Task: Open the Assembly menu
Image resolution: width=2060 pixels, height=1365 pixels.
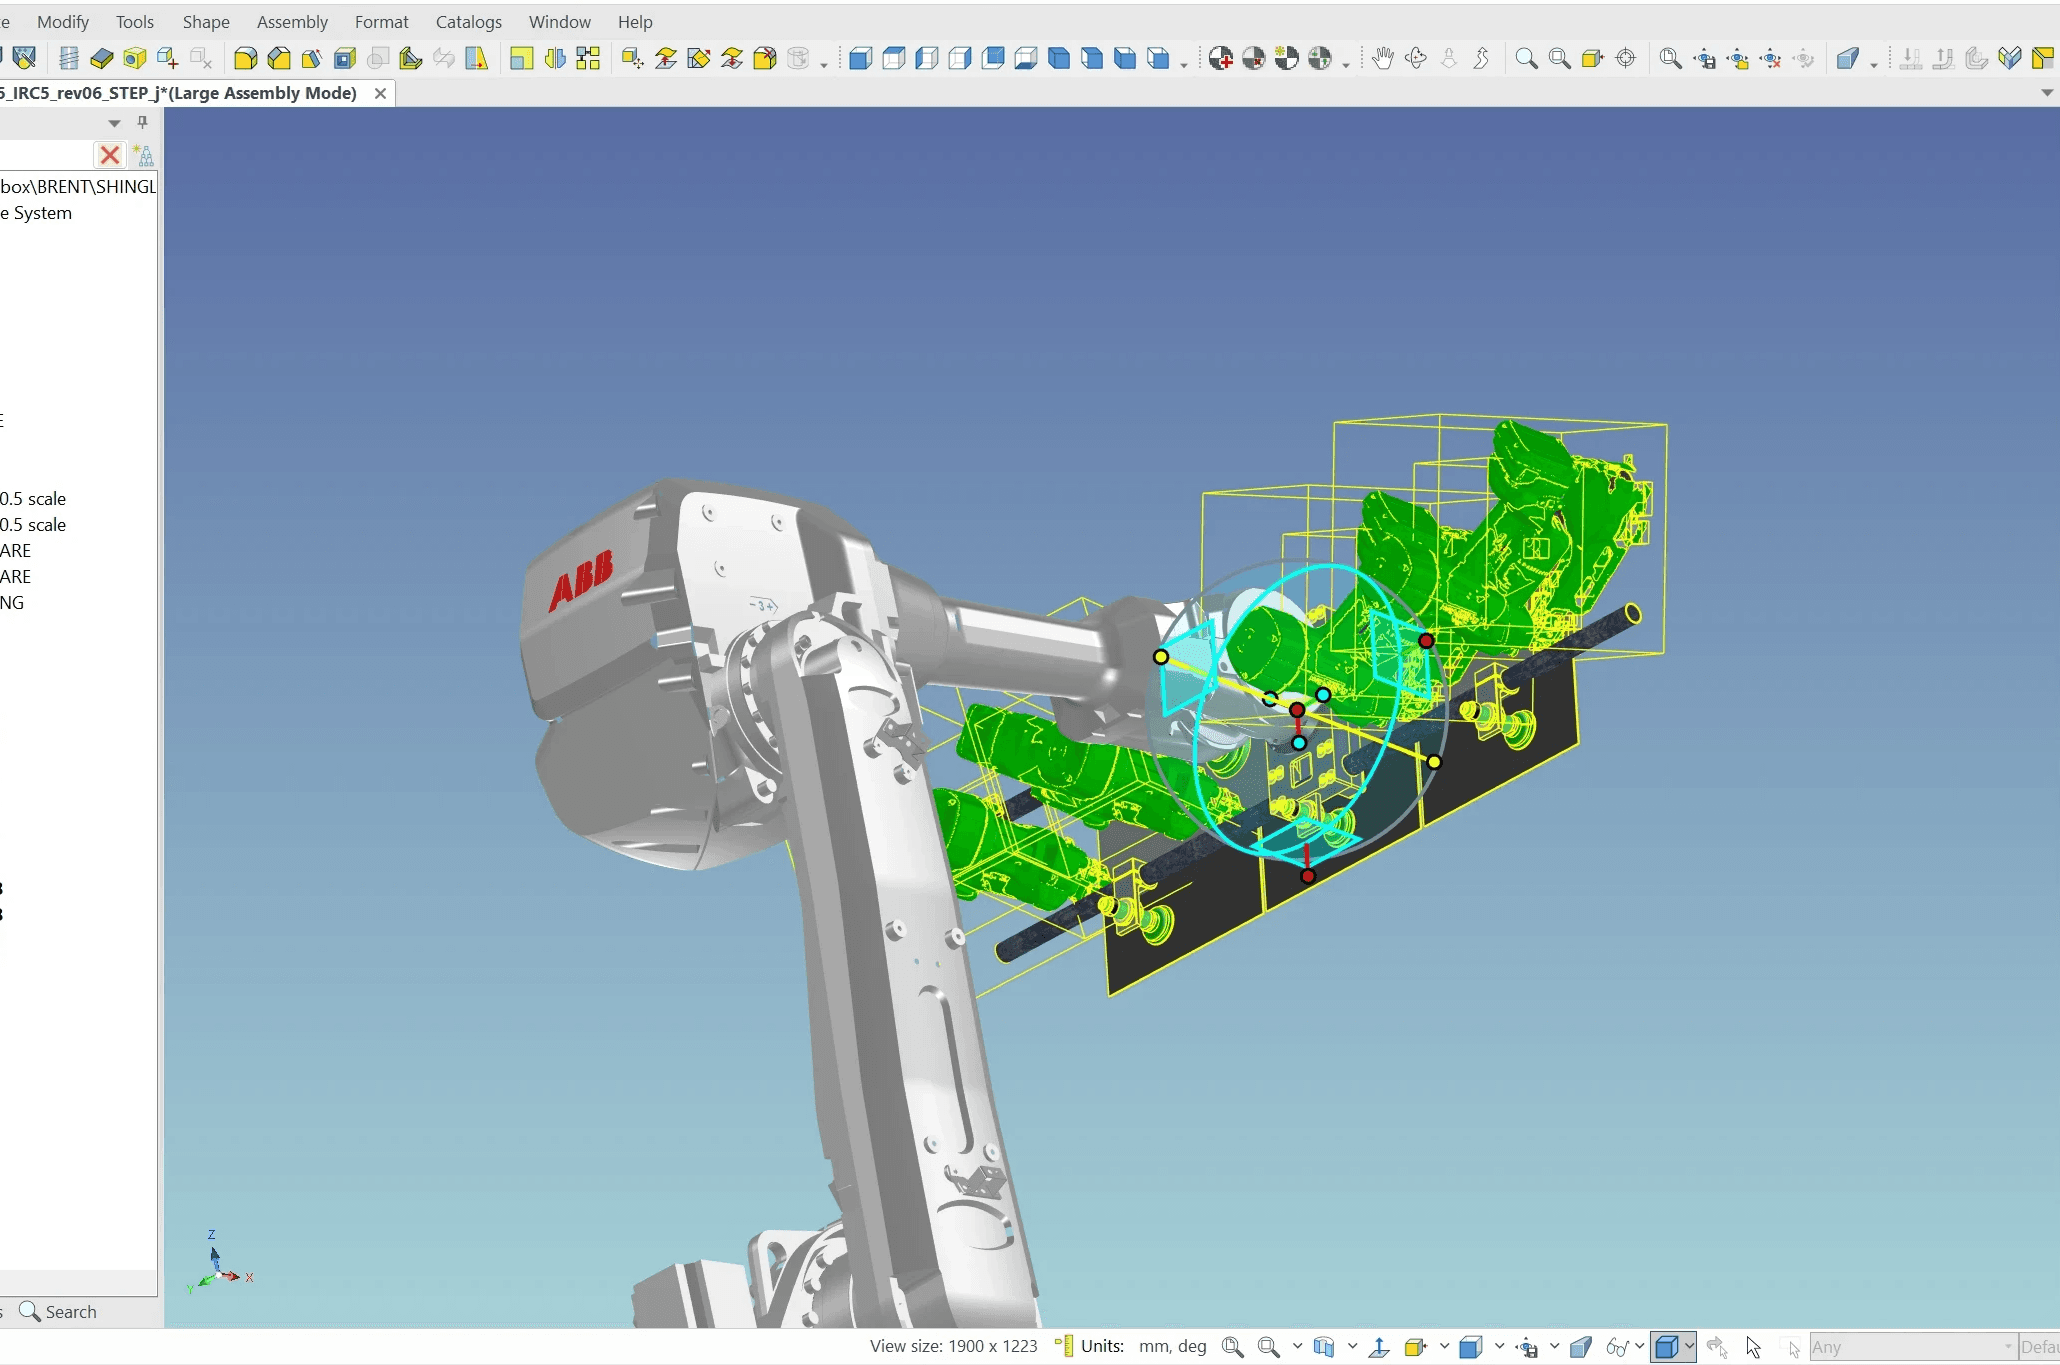Action: pos(292,22)
